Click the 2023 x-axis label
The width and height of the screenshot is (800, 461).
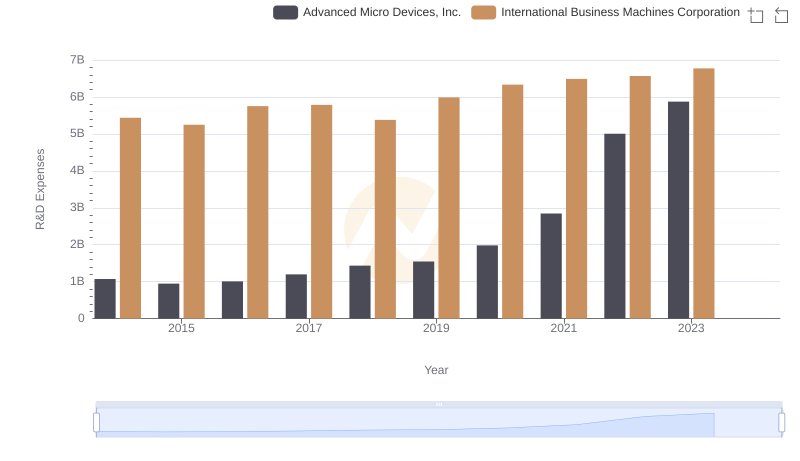[x=691, y=328]
